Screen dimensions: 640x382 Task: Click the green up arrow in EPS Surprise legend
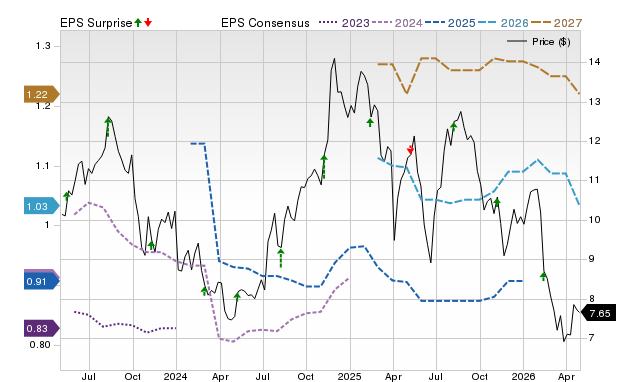coord(138,23)
